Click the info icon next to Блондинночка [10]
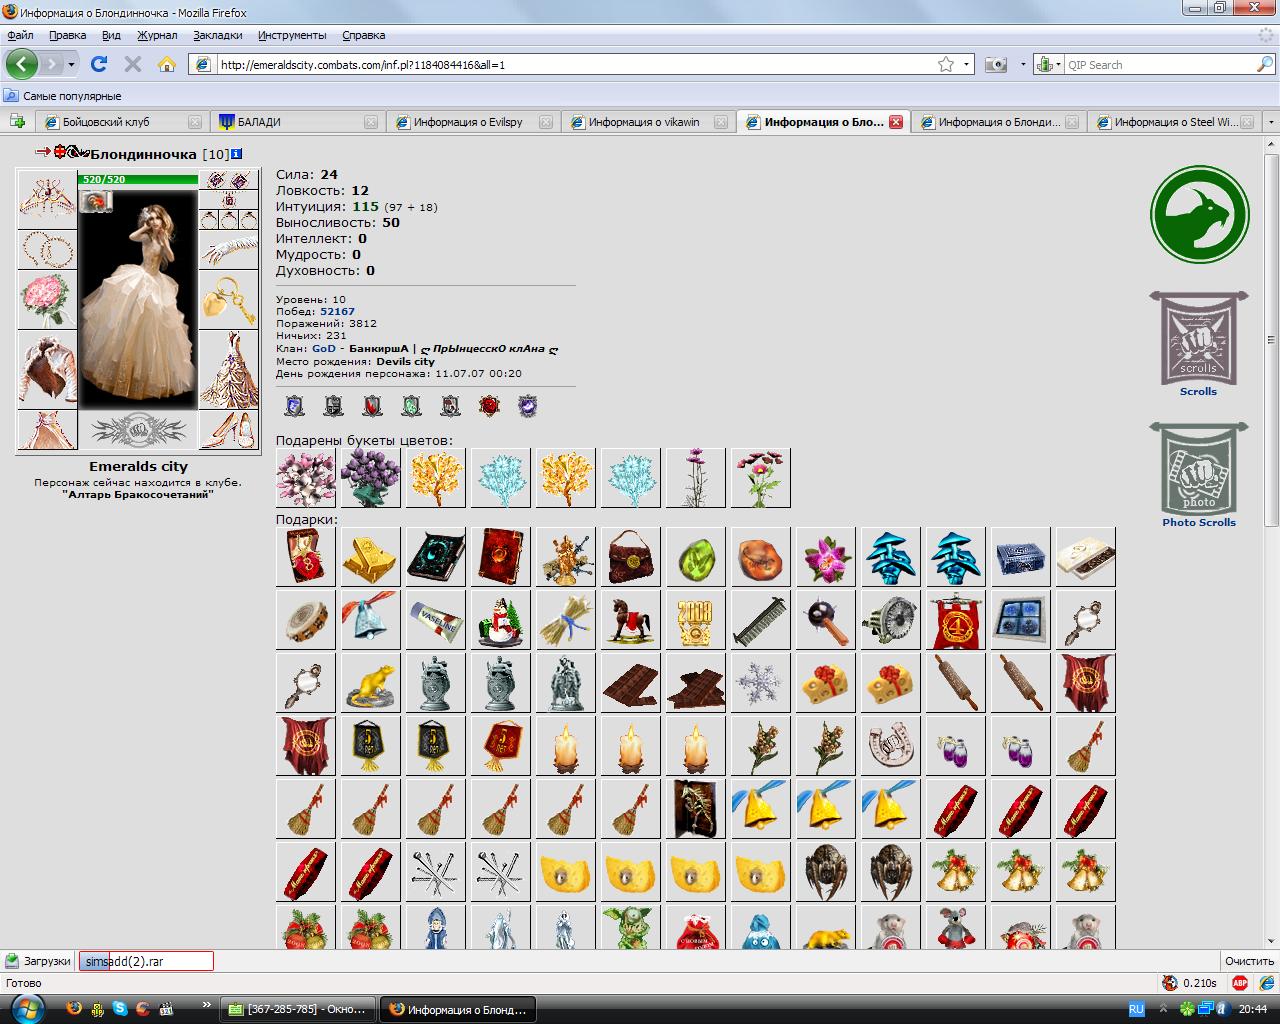Image resolution: width=1280 pixels, height=1024 pixels. click(236, 154)
